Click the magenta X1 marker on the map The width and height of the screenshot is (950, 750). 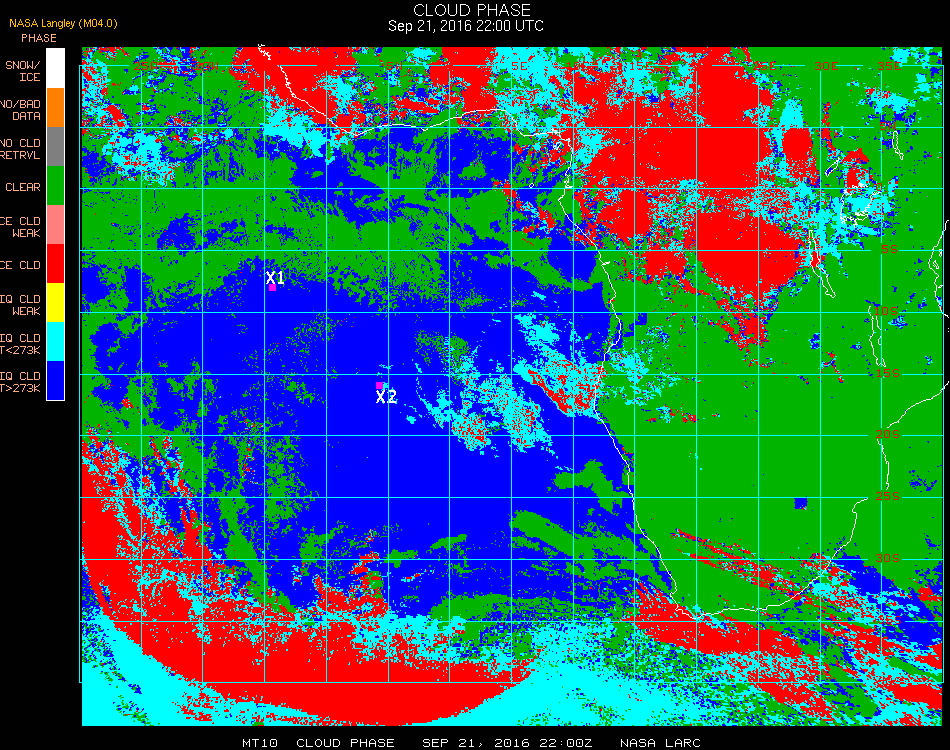273,288
